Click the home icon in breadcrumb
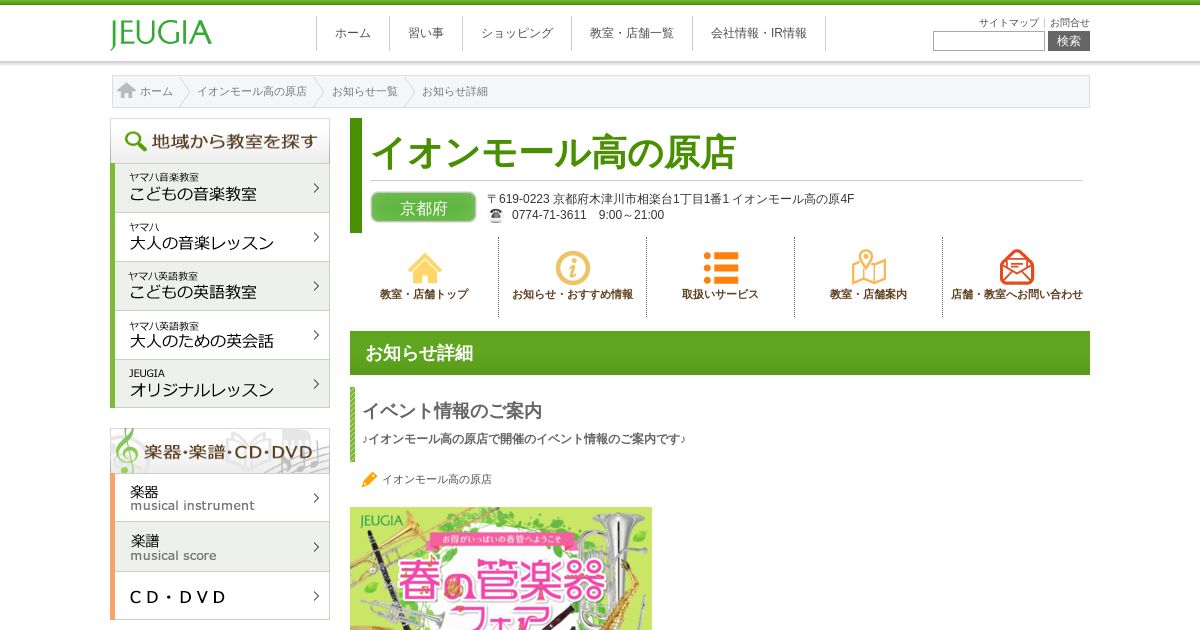Screen dimensions: 1200x630 (126, 91)
